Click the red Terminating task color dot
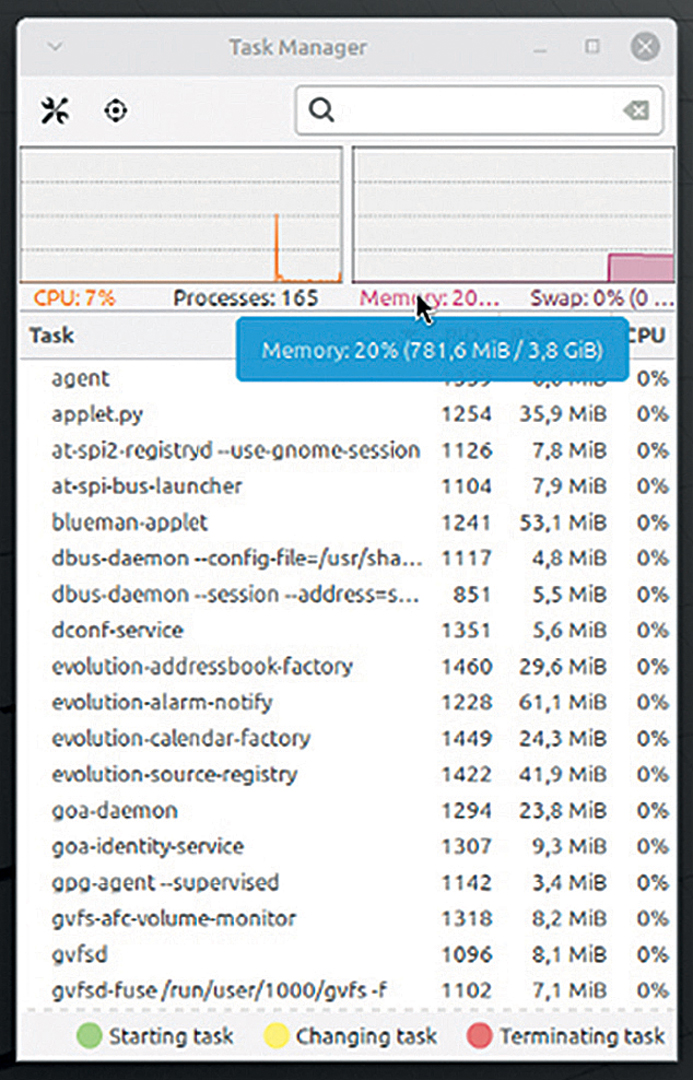 (x=479, y=1035)
